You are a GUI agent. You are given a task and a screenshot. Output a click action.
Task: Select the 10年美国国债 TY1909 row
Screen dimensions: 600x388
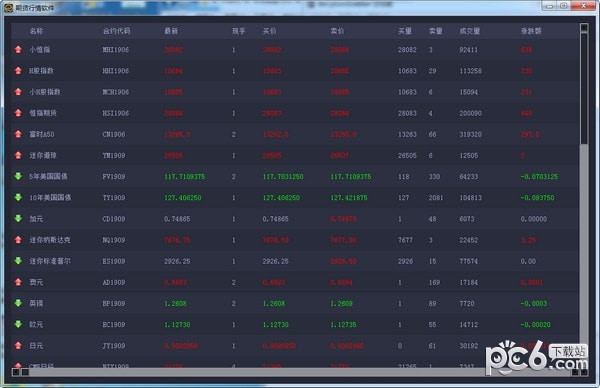click(295, 197)
